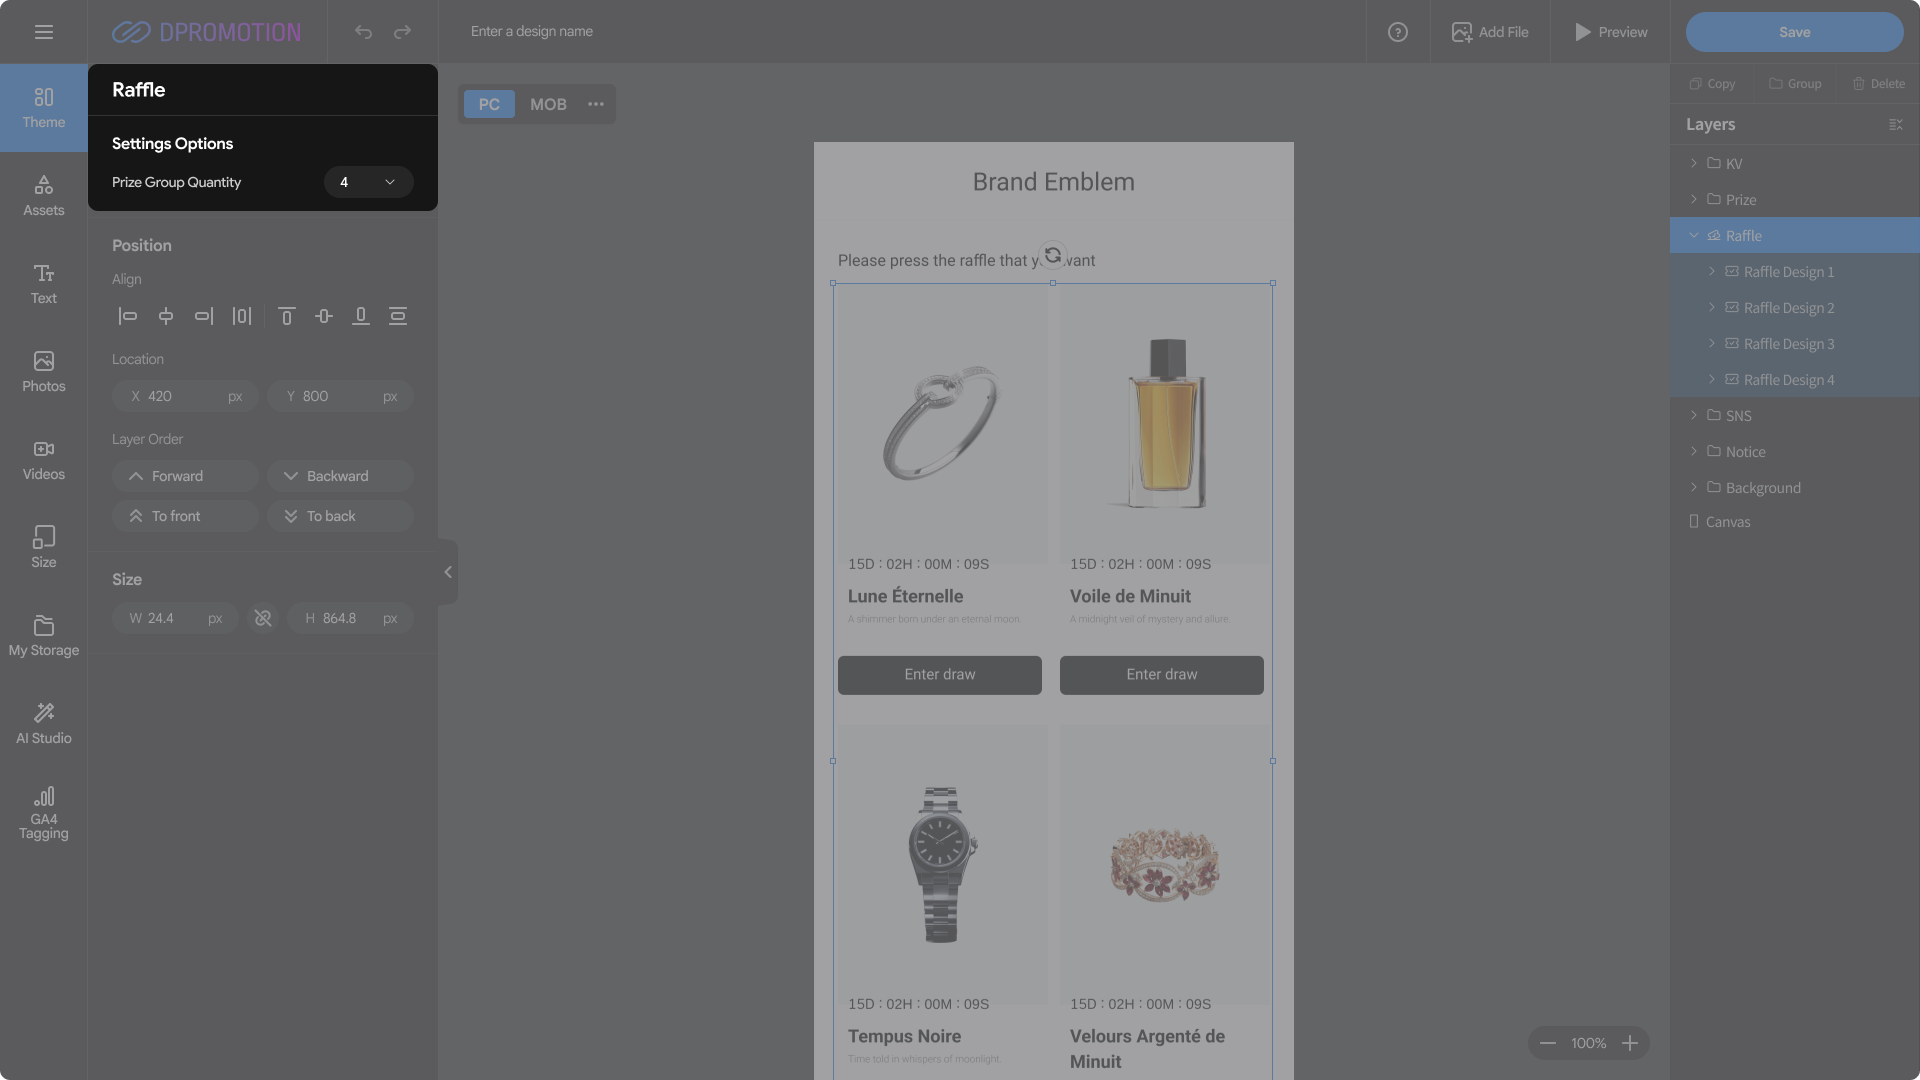
Task: Open Prize Group Quantity dropdown
Action: click(368, 182)
